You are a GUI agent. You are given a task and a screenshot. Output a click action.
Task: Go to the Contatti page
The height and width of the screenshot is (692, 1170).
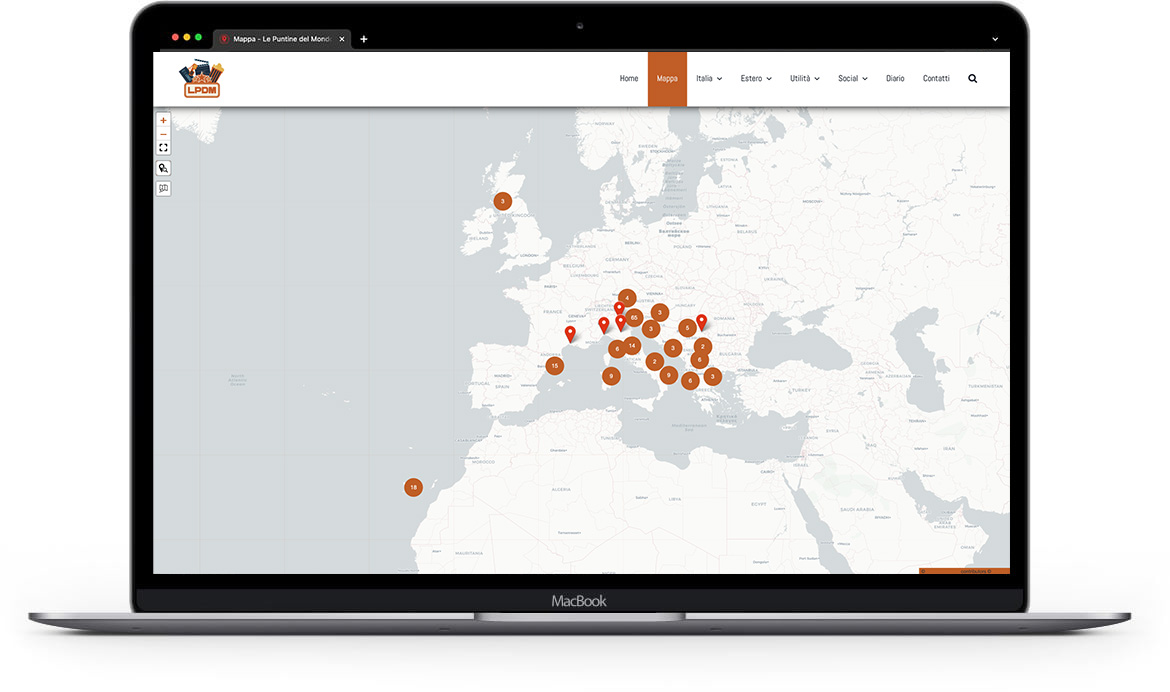click(x=936, y=78)
